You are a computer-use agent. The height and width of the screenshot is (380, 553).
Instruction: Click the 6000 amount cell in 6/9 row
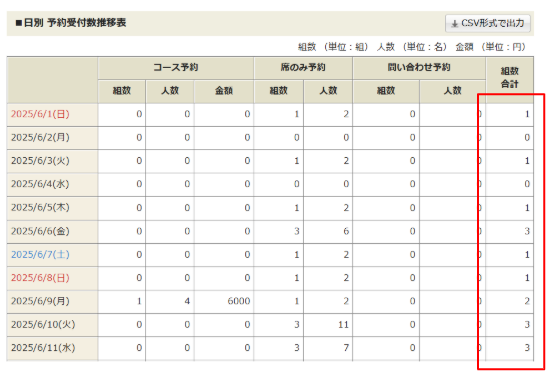239,301
